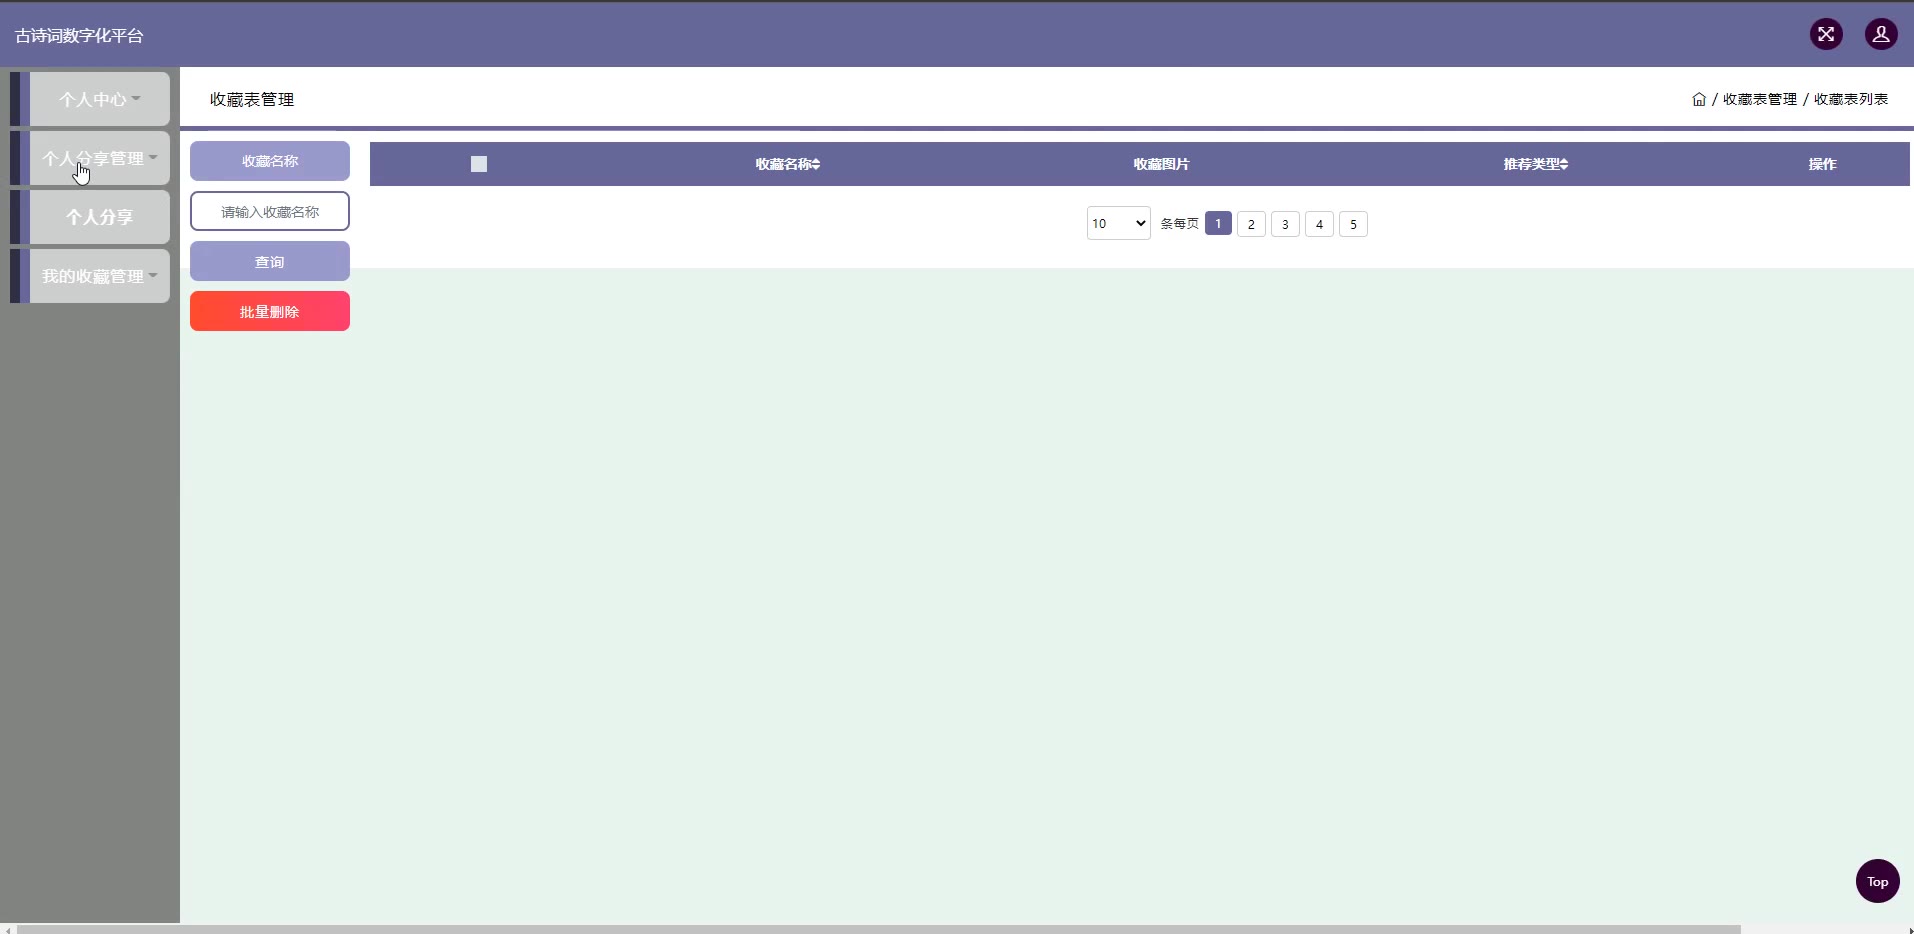Click the Top scroll-to-top button
1914x934 pixels.
click(1877, 881)
